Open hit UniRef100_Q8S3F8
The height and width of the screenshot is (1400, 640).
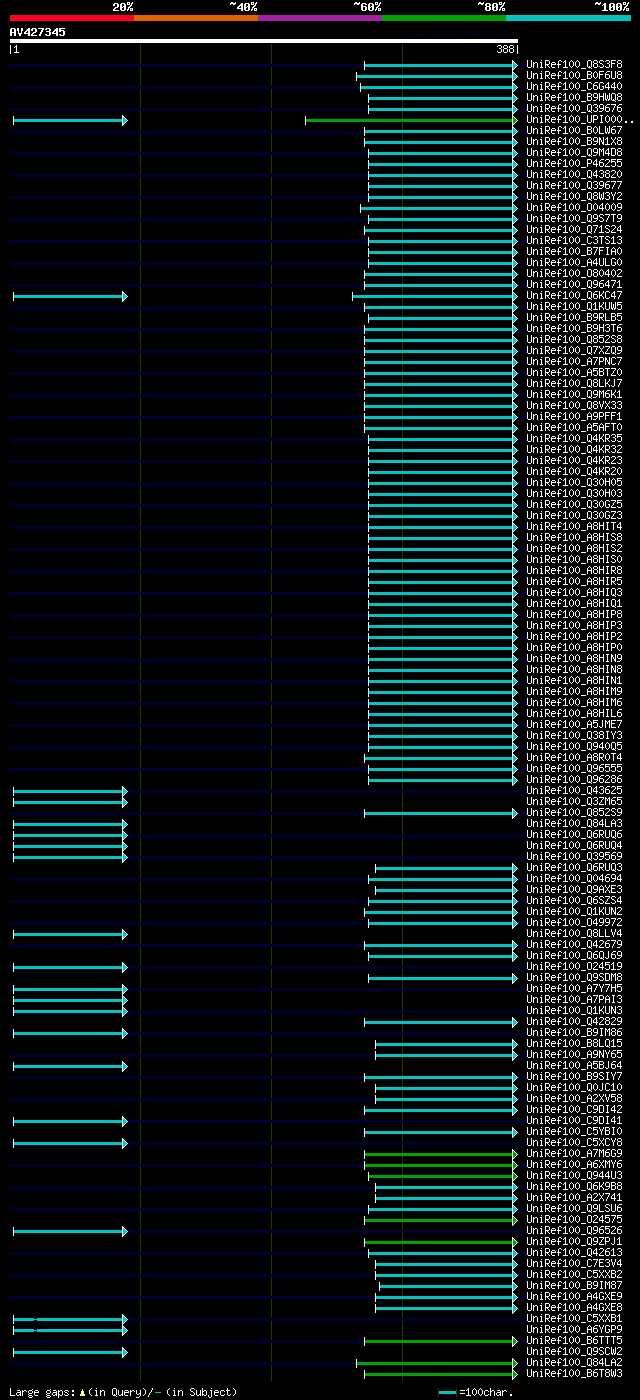coord(574,64)
